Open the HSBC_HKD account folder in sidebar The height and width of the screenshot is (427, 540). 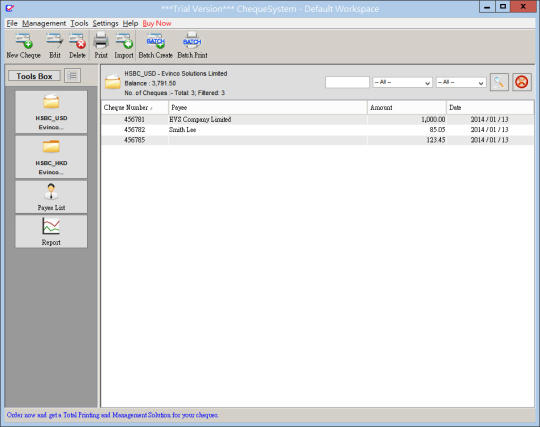51,157
